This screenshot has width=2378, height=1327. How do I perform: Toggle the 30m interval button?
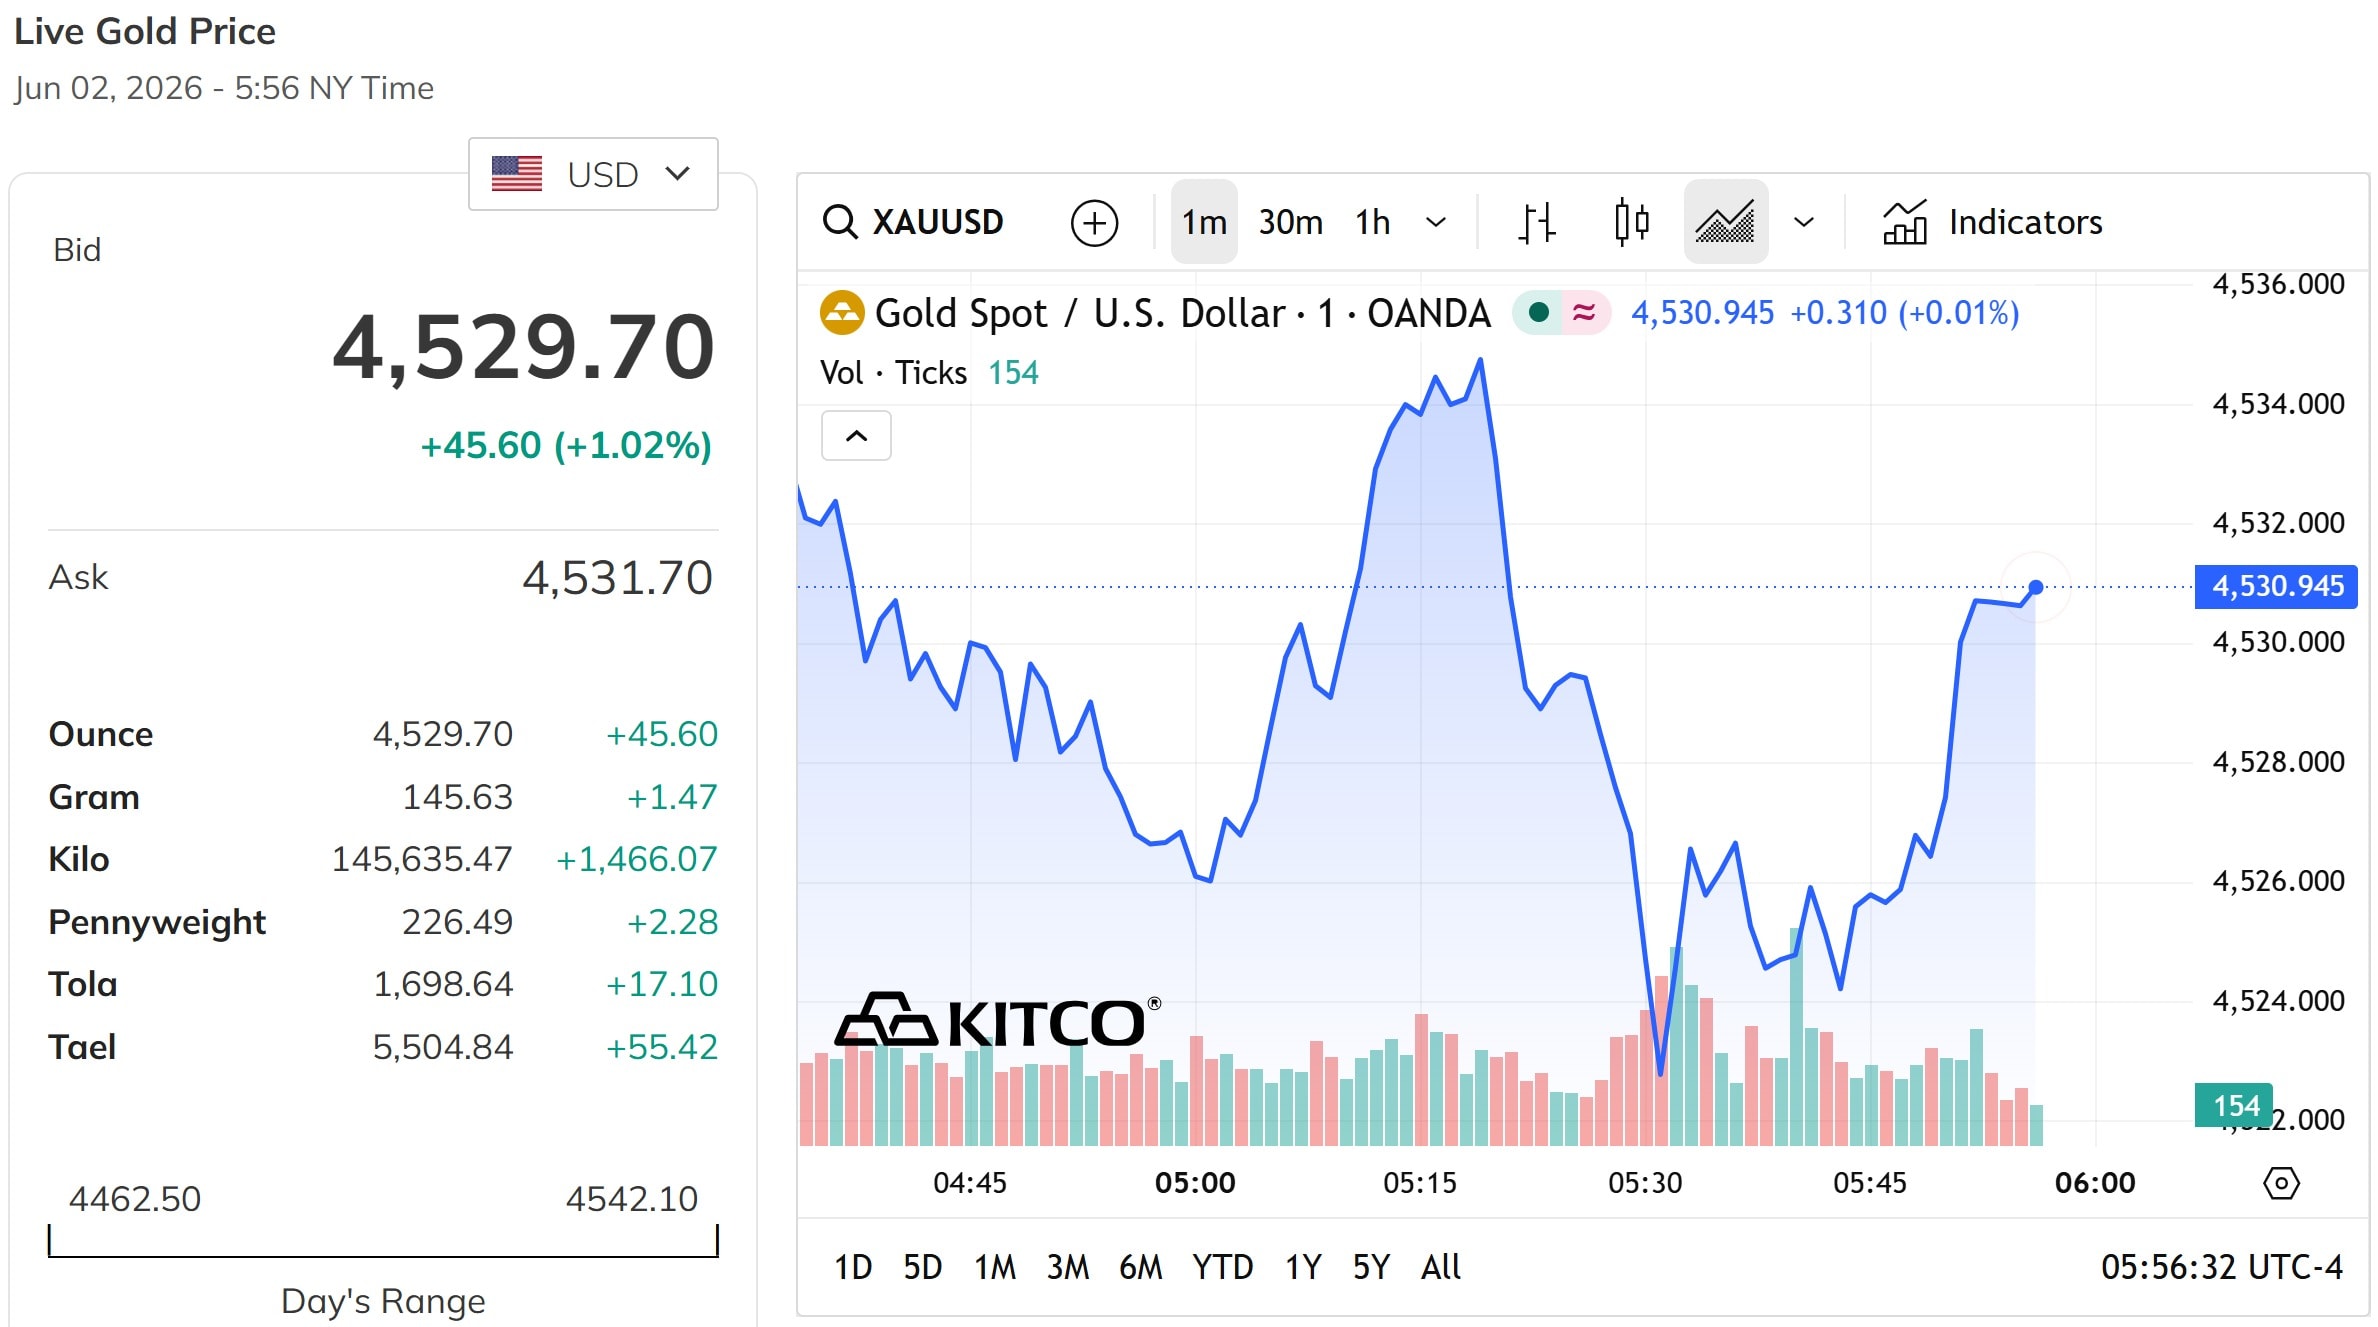(x=1290, y=222)
